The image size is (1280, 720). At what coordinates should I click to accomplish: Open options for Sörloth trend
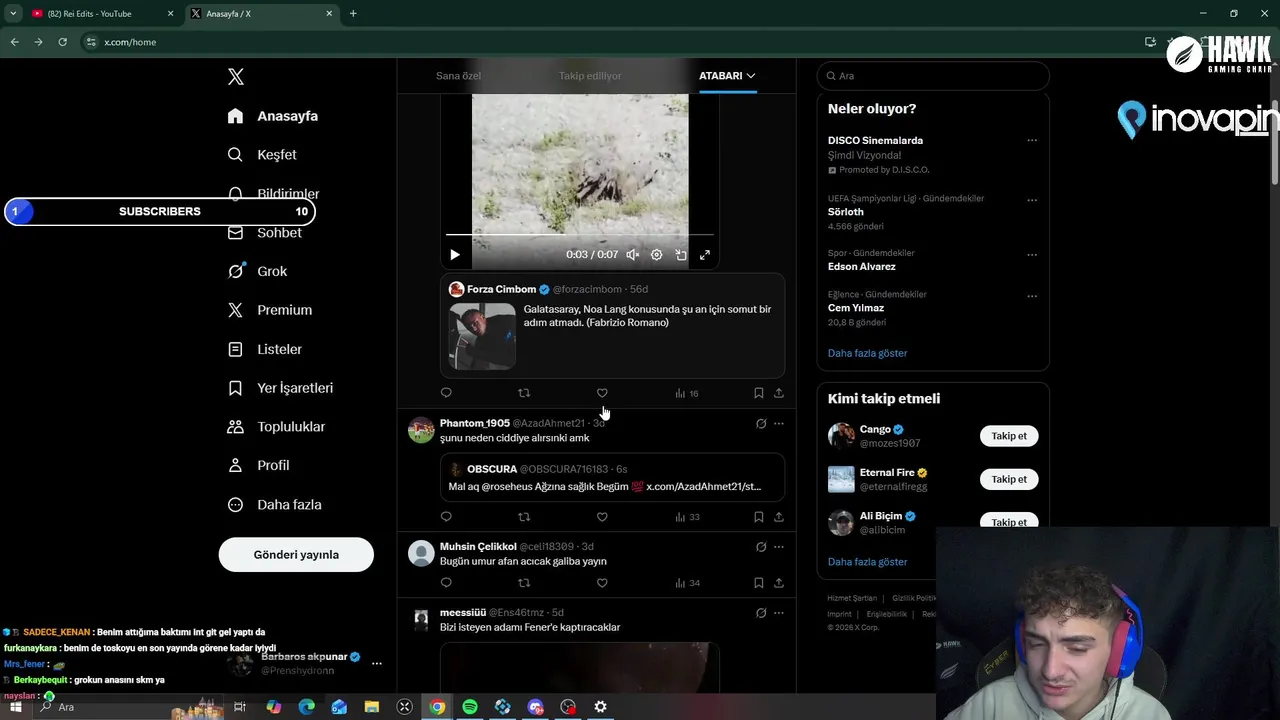pyautogui.click(x=1032, y=200)
